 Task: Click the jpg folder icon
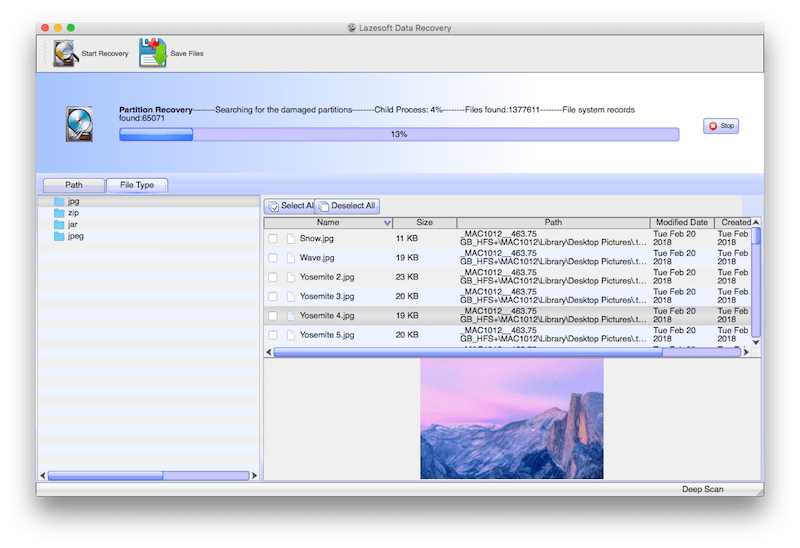pyautogui.click(x=59, y=201)
